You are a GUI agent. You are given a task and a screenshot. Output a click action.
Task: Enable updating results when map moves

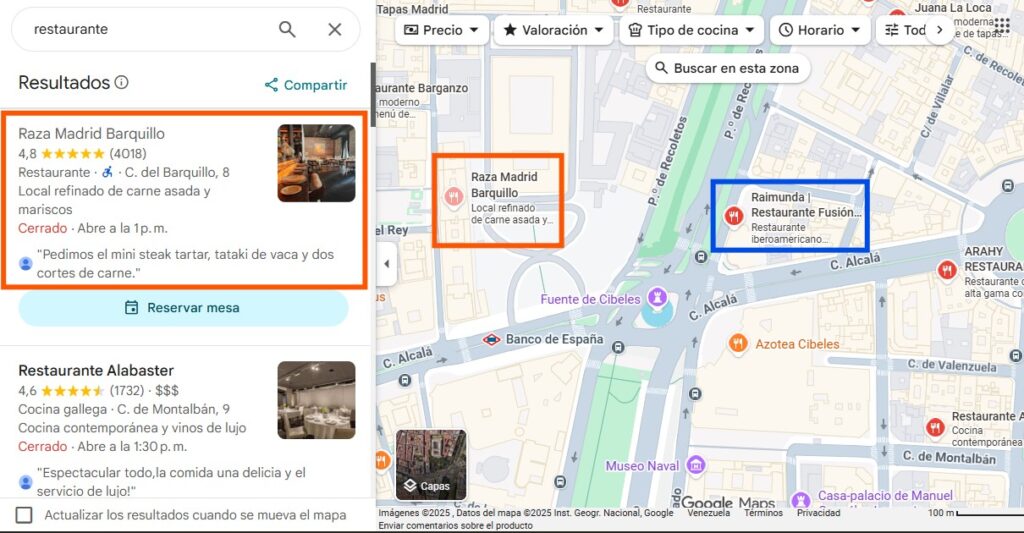25,515
